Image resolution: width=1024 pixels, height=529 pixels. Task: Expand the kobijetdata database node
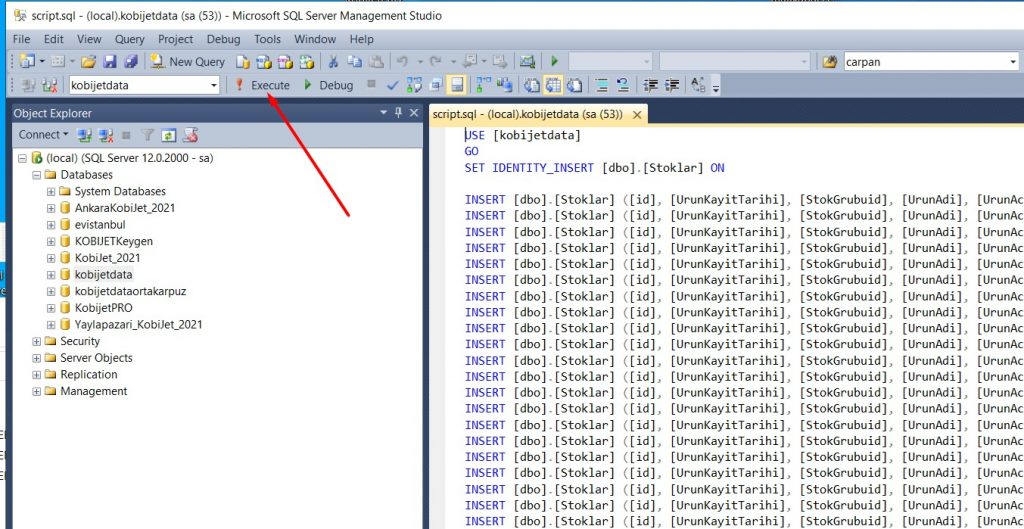click(x=51, y=275)
